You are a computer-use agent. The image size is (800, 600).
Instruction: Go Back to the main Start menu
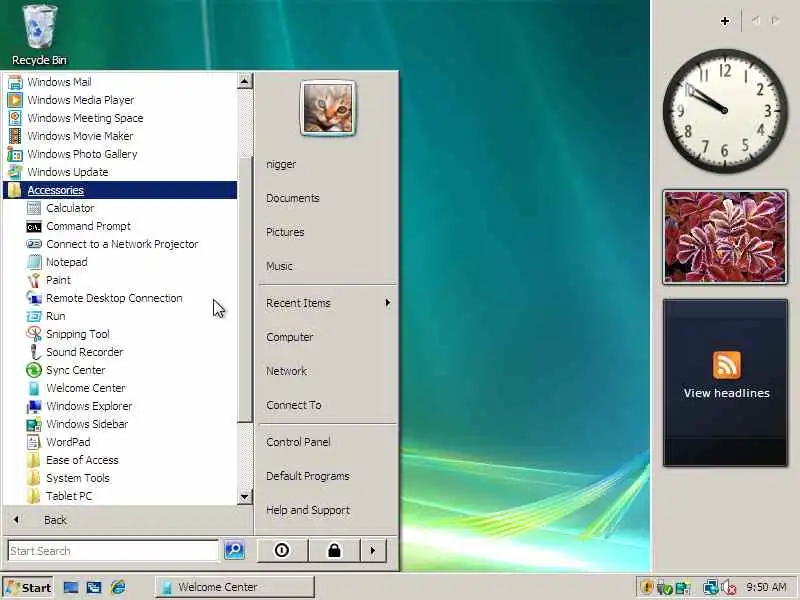point(128,520)
